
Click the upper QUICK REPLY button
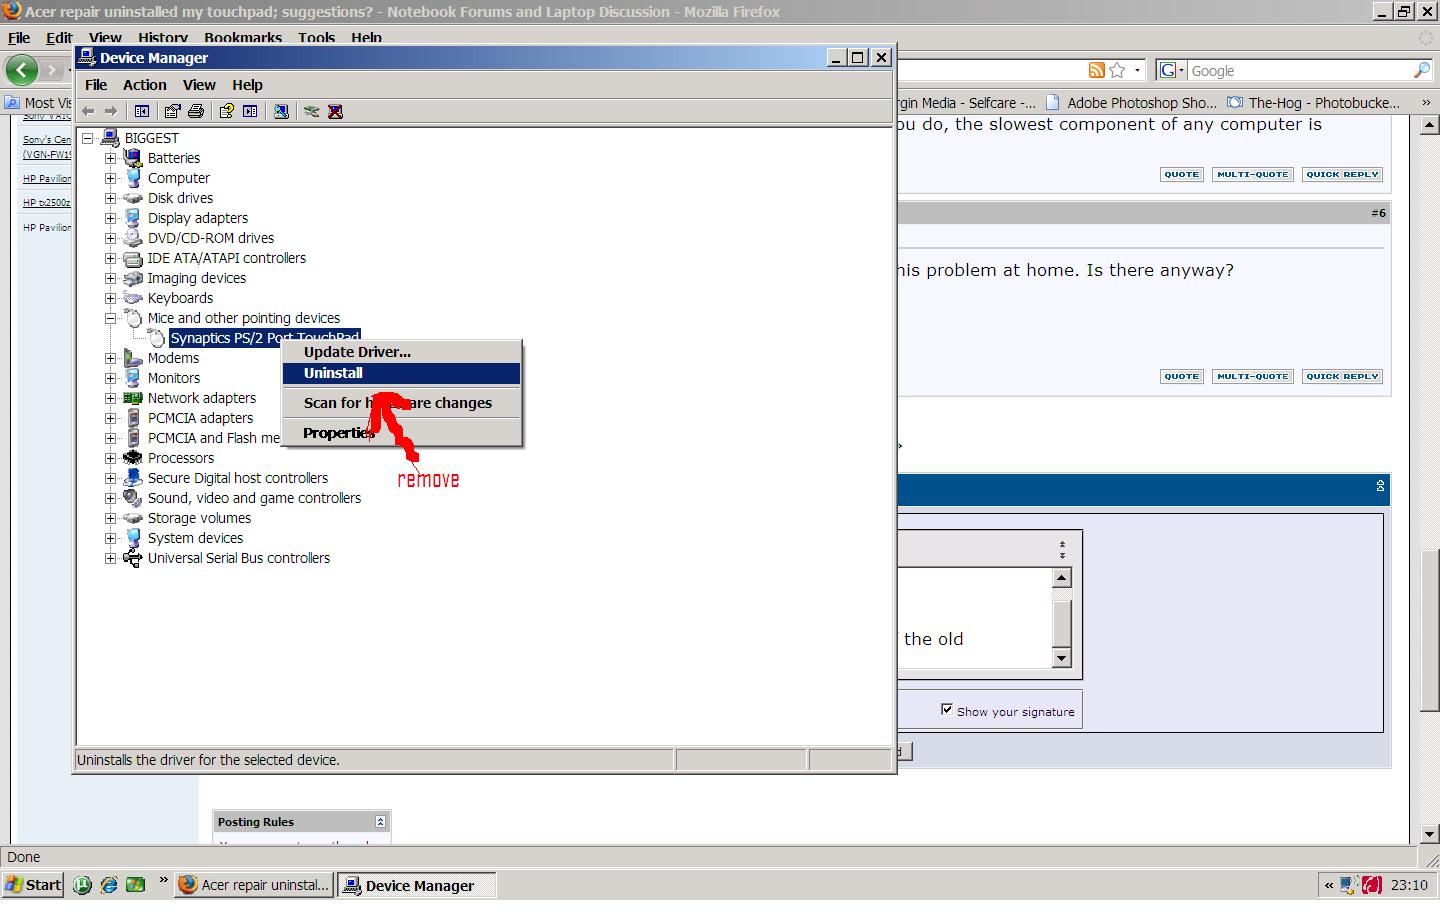pos(1342,174)
